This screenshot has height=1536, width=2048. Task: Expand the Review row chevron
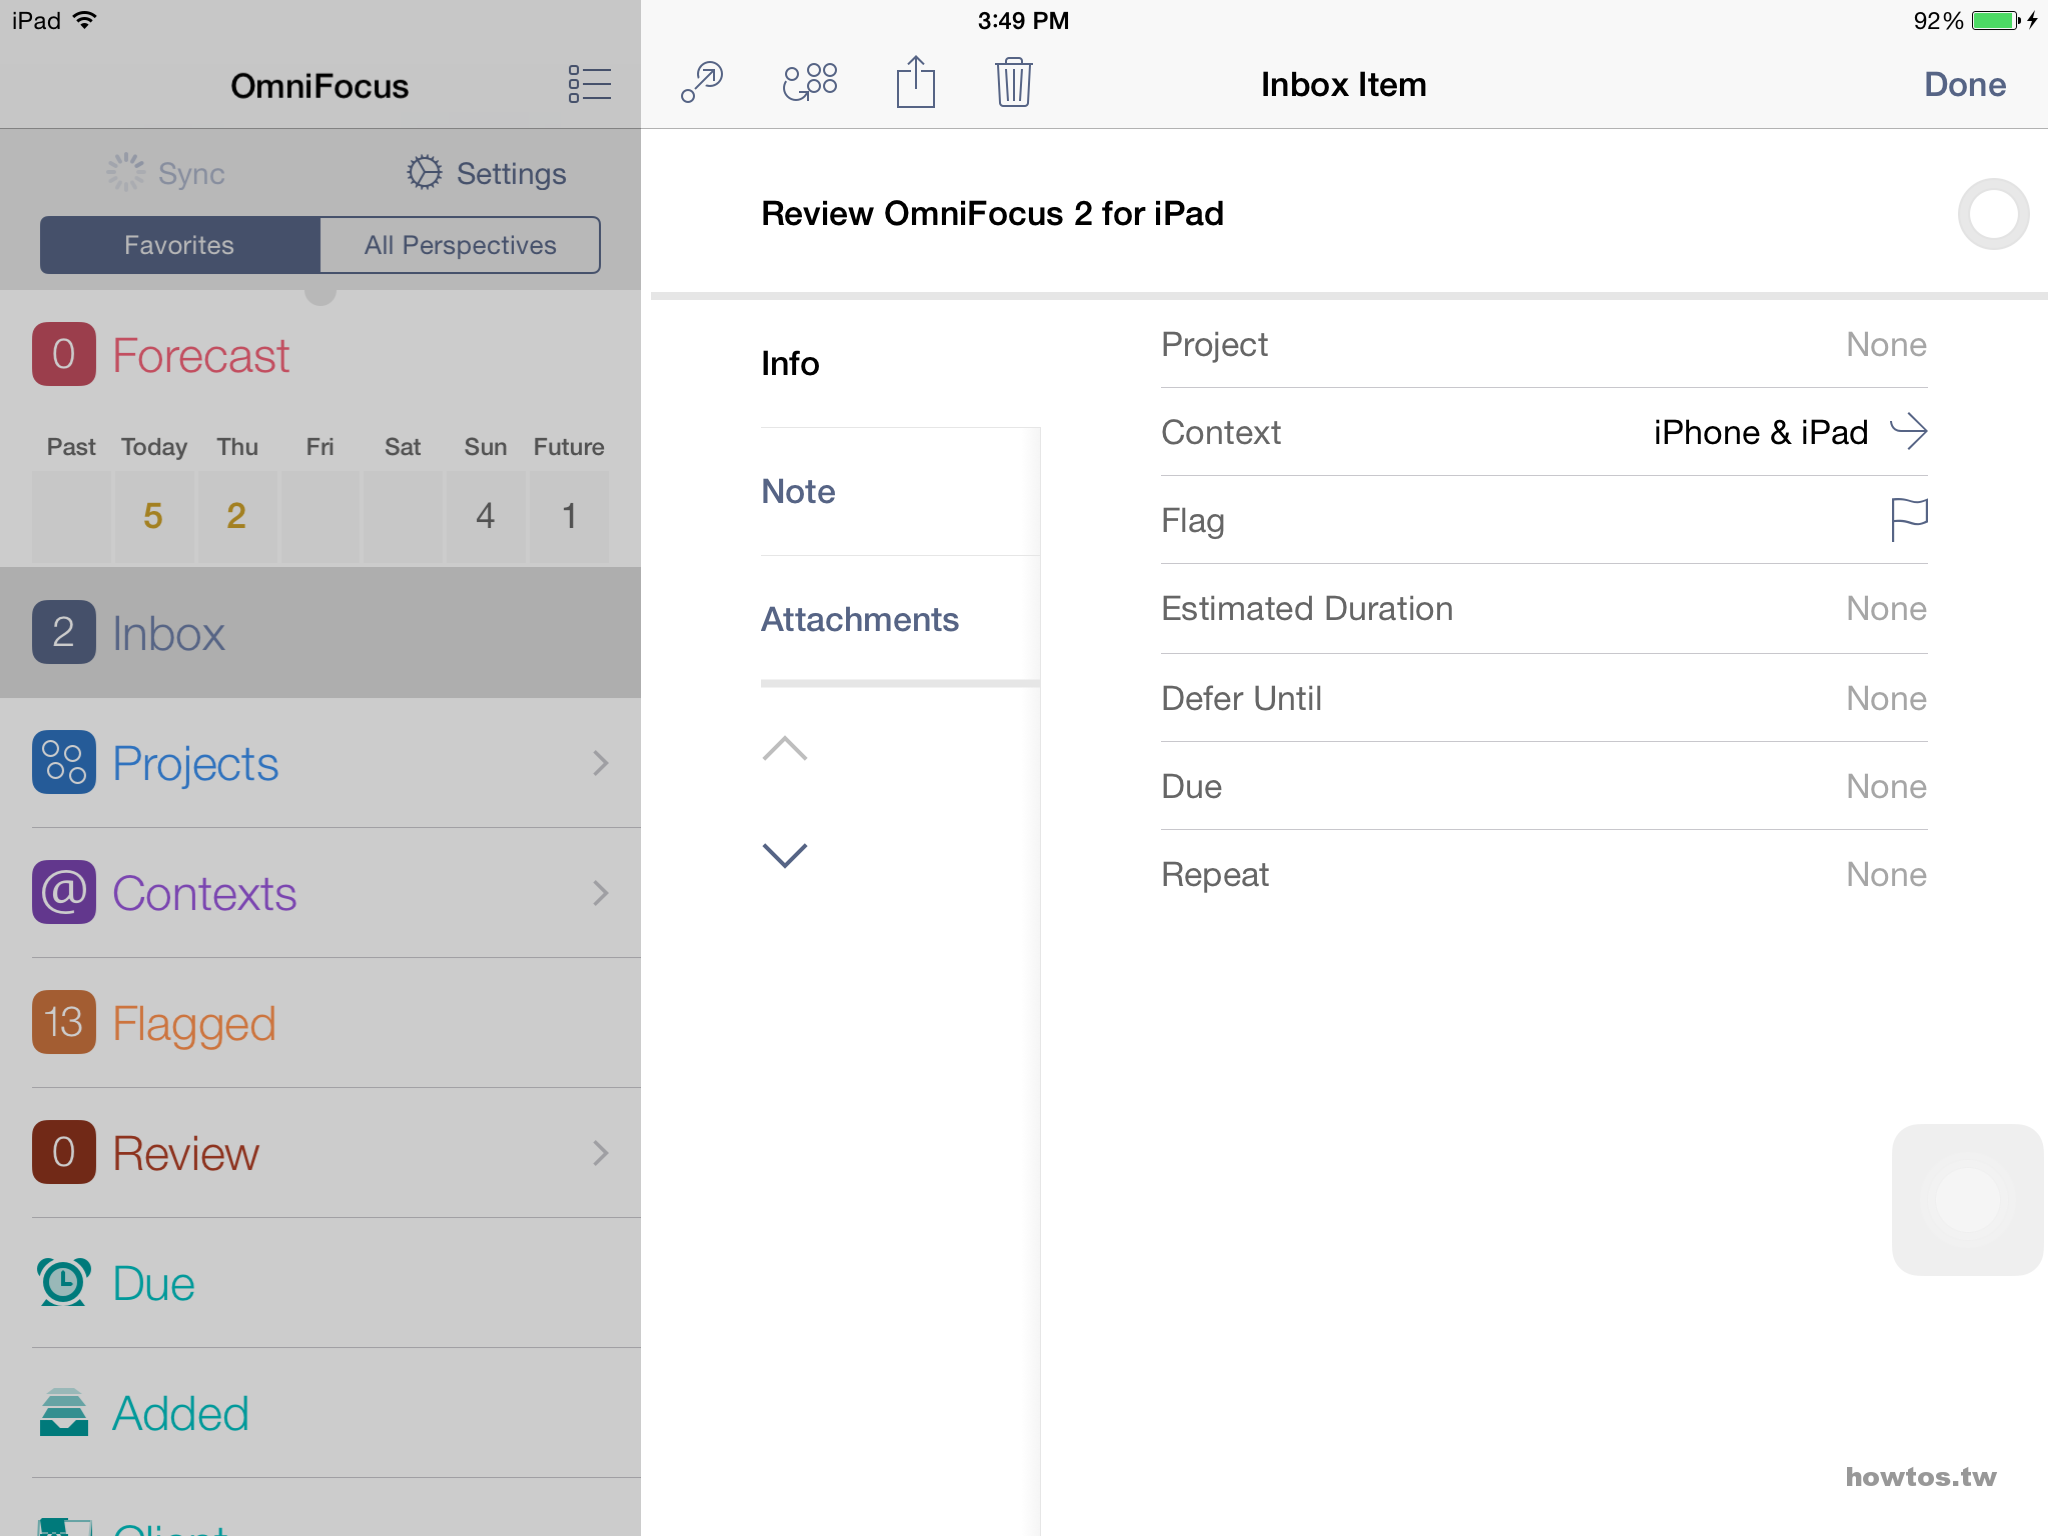point(600,1153)
